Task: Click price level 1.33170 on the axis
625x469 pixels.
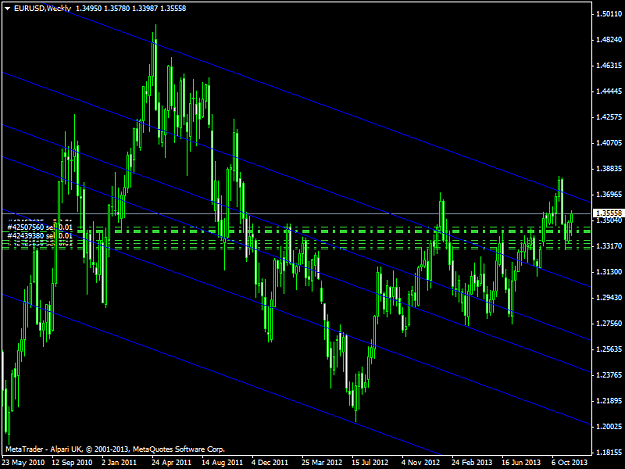Action: [x=609, y=246]
